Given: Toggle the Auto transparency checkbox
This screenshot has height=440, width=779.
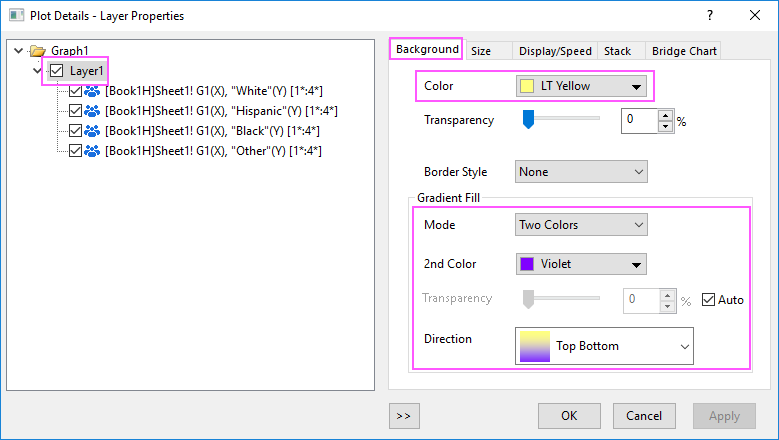Looking at the screenshot, I should (x=708, y=299).
